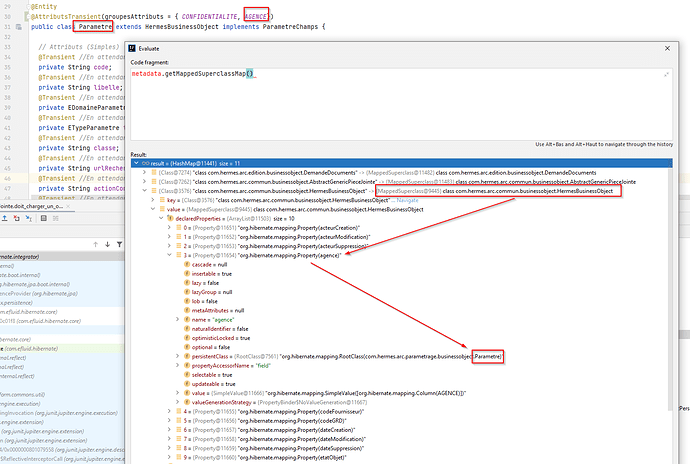
Task: Expand property 8 dateSuppression
Action: click(169, 448)
